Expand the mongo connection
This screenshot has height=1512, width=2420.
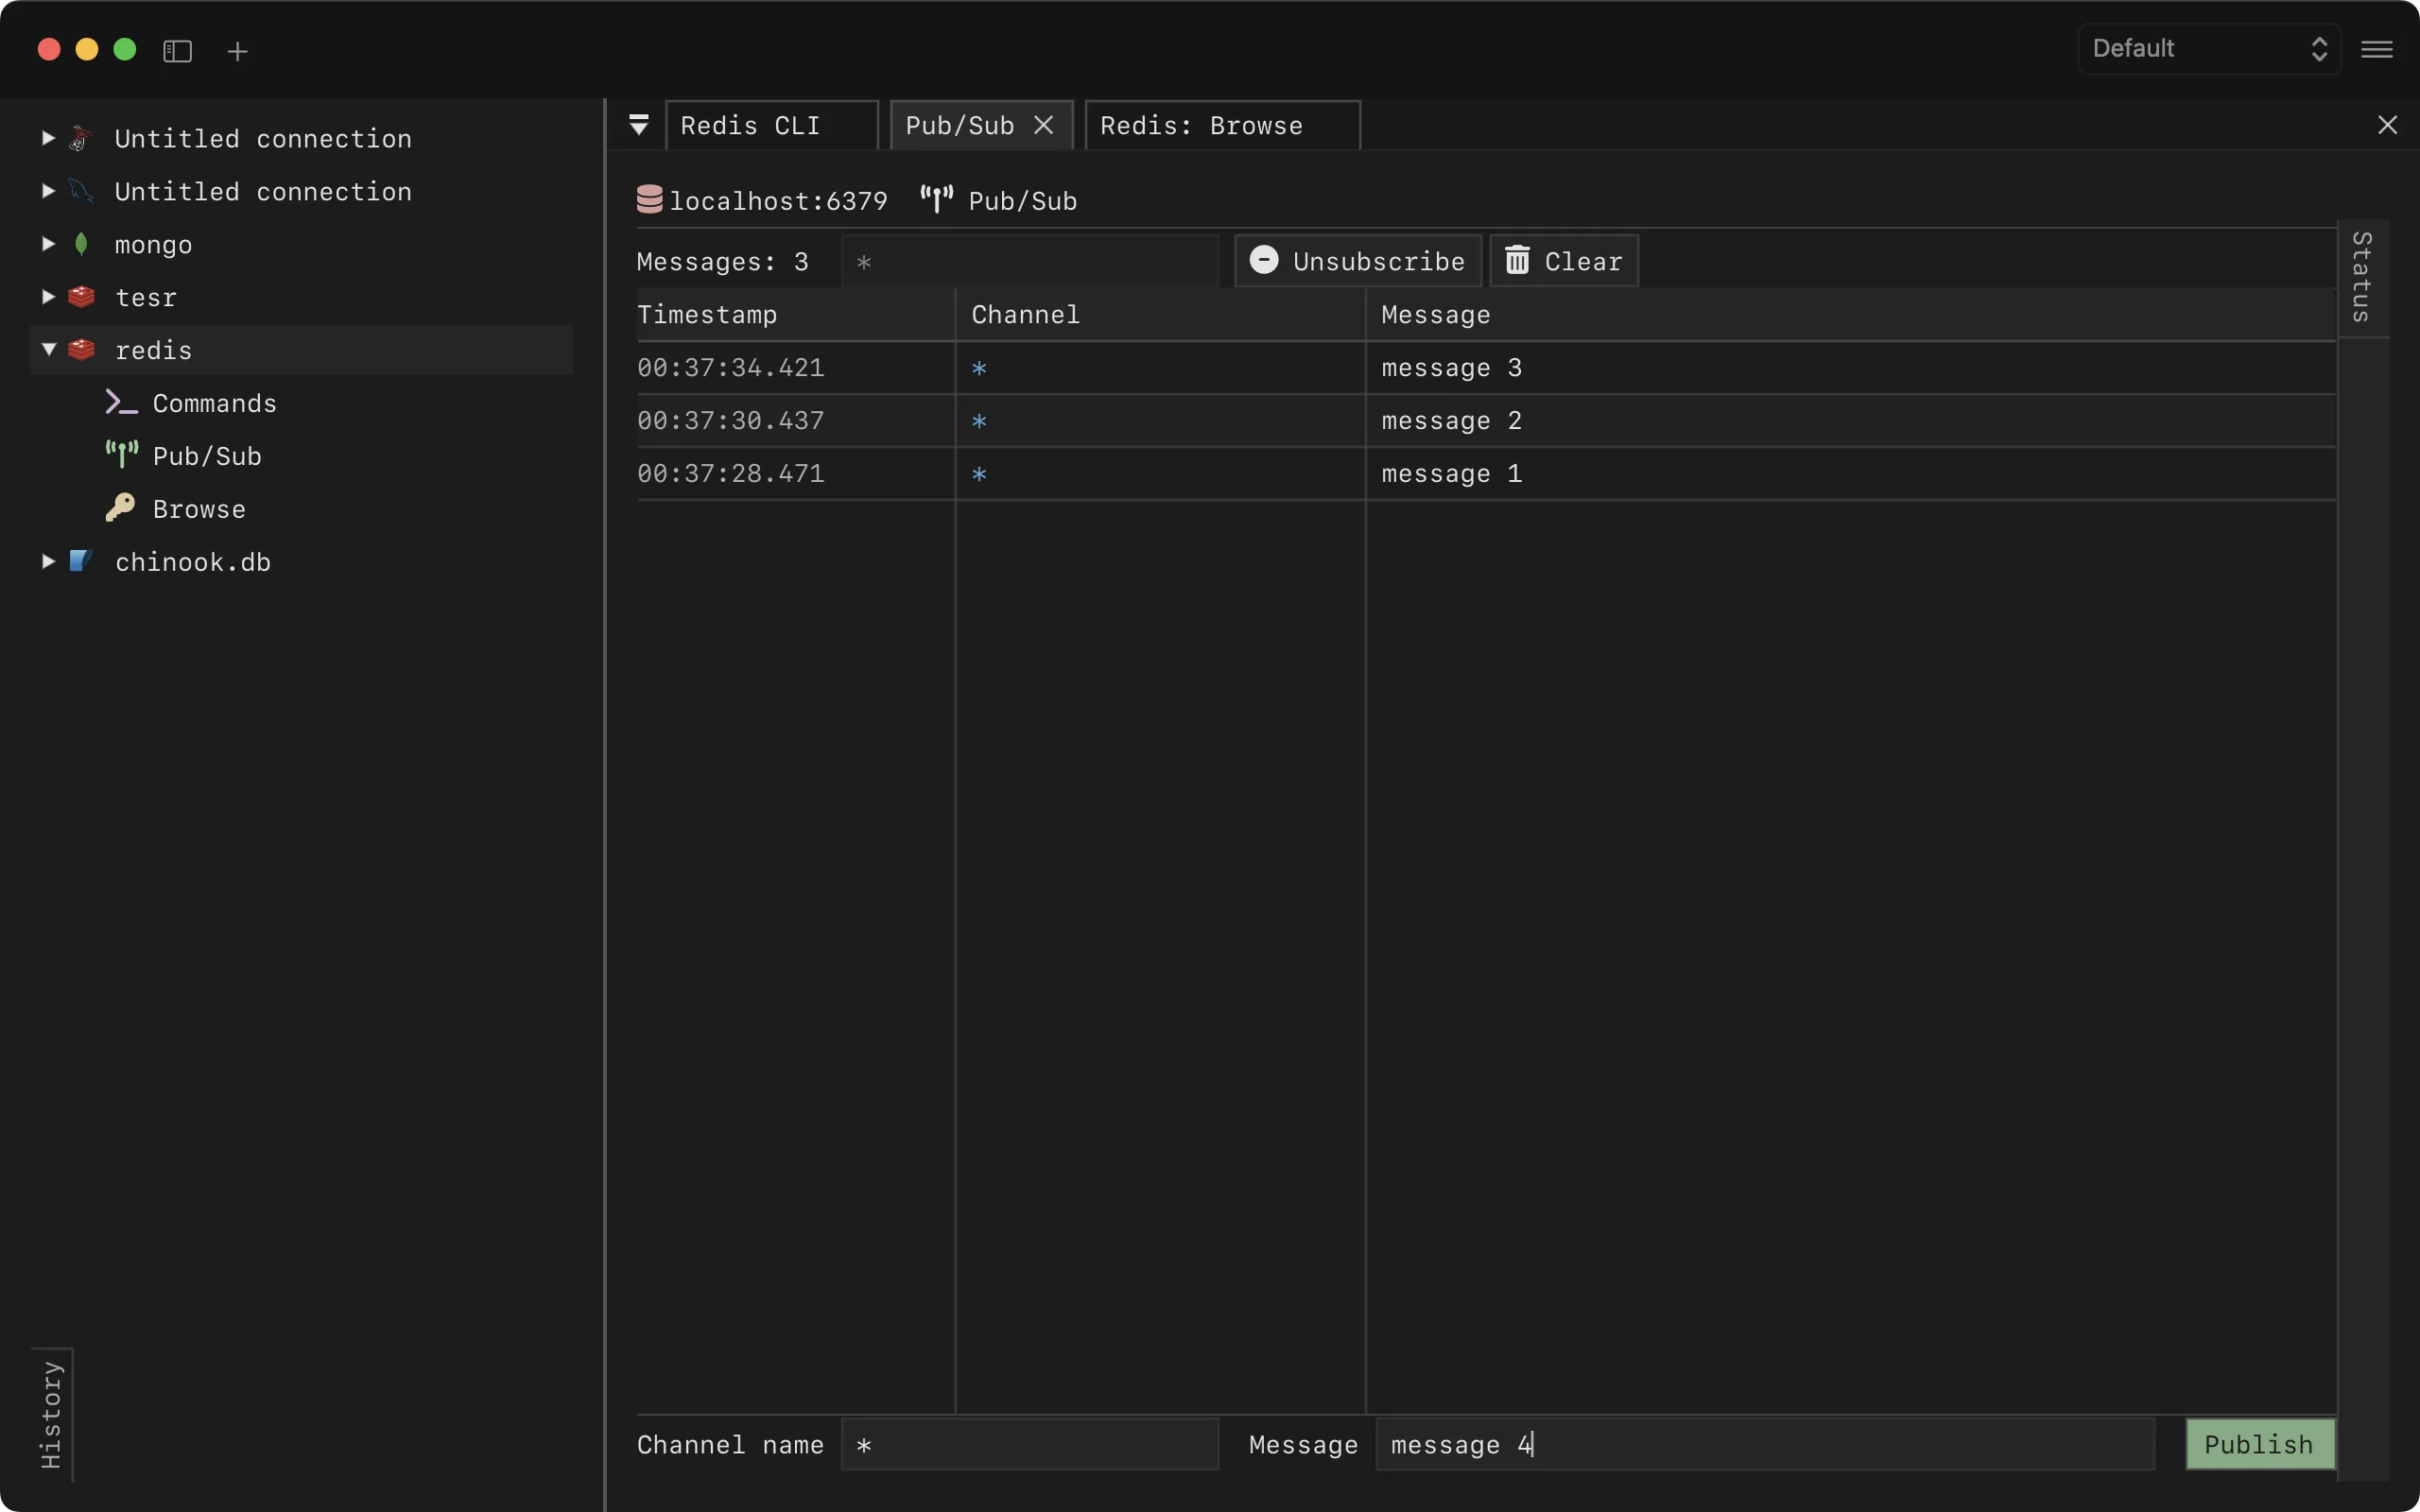coord(46,244)
